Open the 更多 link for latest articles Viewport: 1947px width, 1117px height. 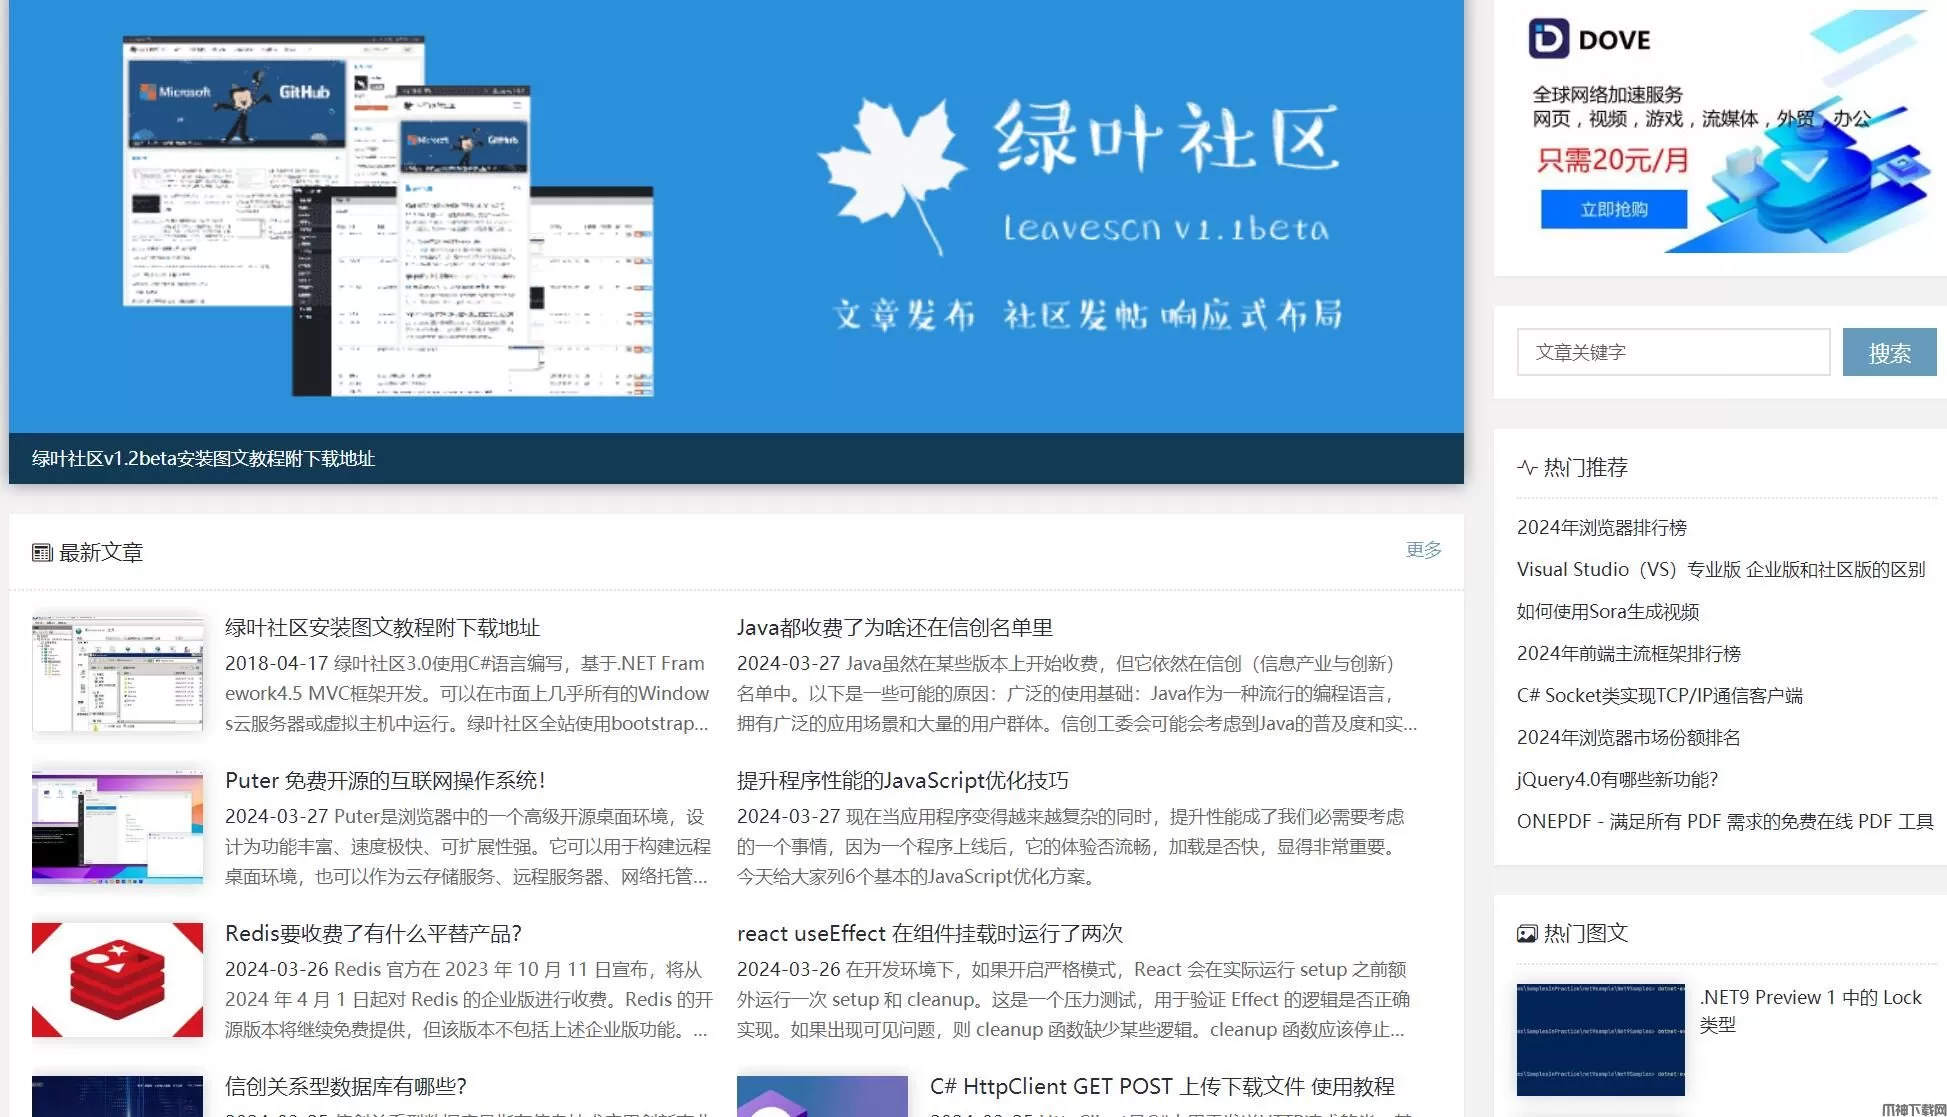1423,549
